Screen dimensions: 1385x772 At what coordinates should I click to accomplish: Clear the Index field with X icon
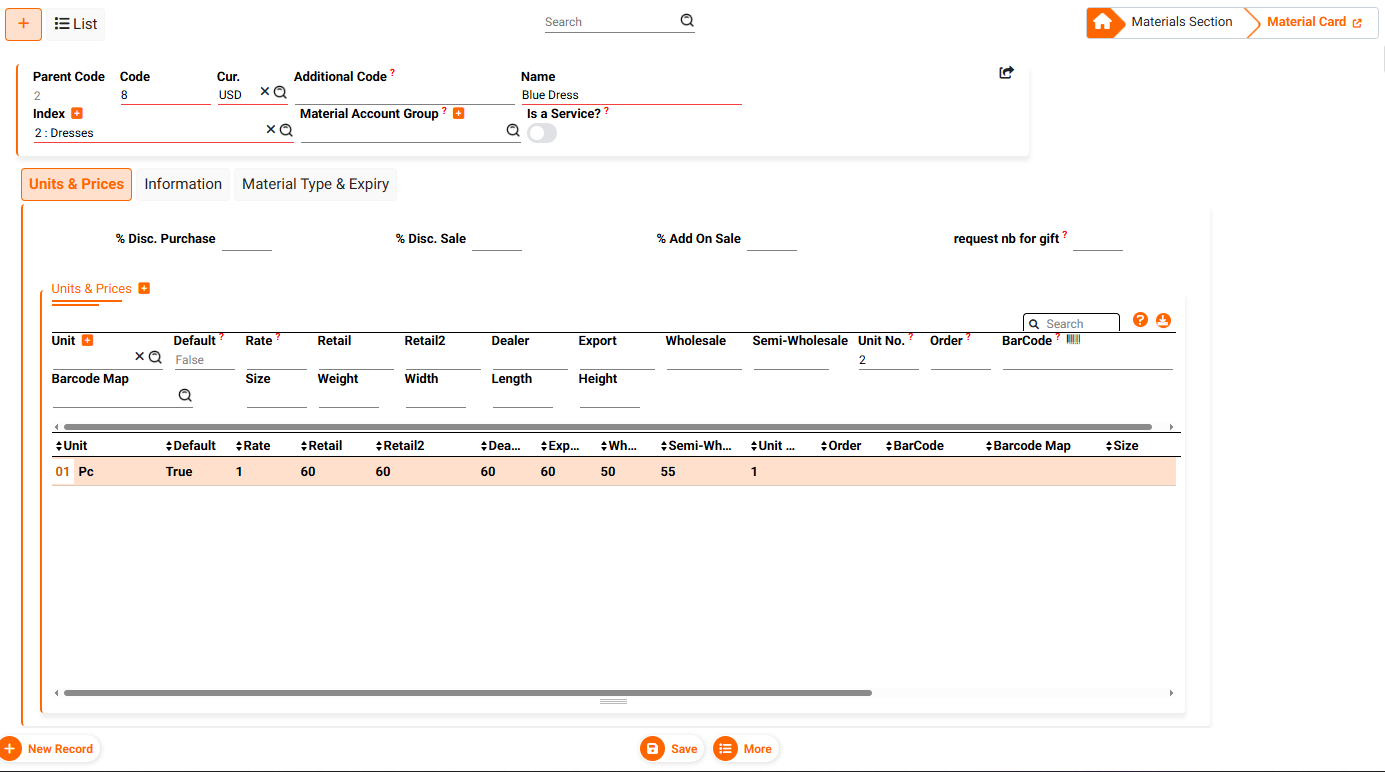[x=270, y=130]
